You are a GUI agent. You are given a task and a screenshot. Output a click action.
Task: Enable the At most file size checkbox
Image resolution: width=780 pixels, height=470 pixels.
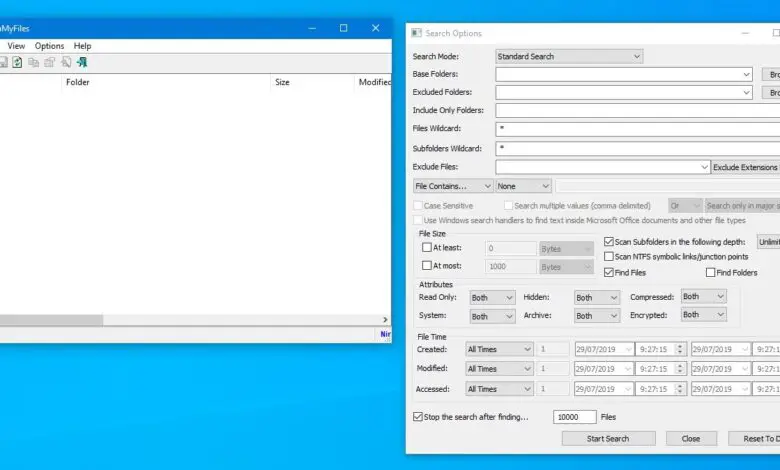pos(427,266)
